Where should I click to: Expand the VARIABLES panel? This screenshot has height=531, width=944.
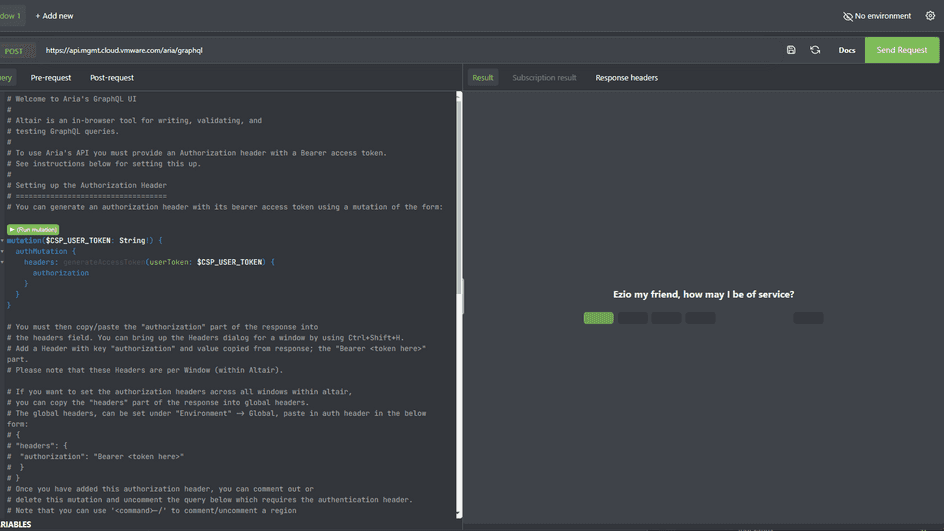(16, 524)
